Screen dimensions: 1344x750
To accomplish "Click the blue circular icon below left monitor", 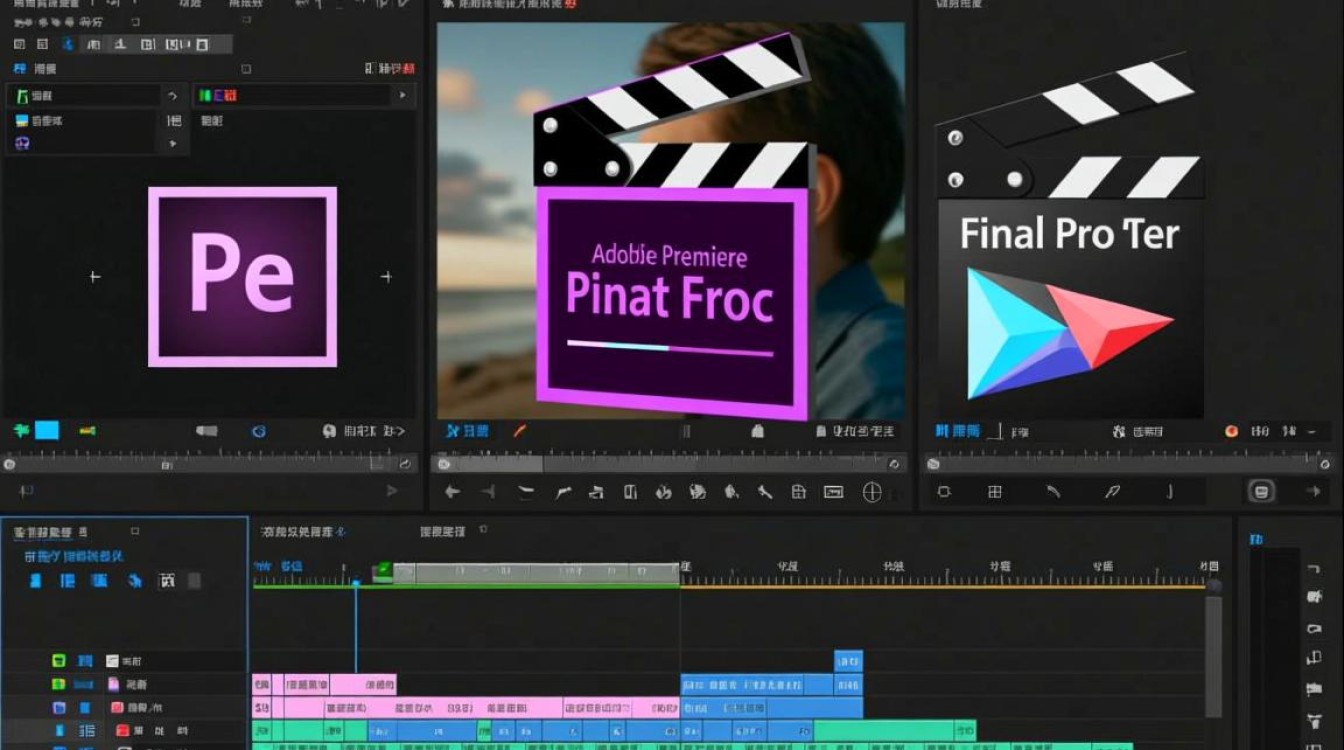I will (x=259, y=431).
